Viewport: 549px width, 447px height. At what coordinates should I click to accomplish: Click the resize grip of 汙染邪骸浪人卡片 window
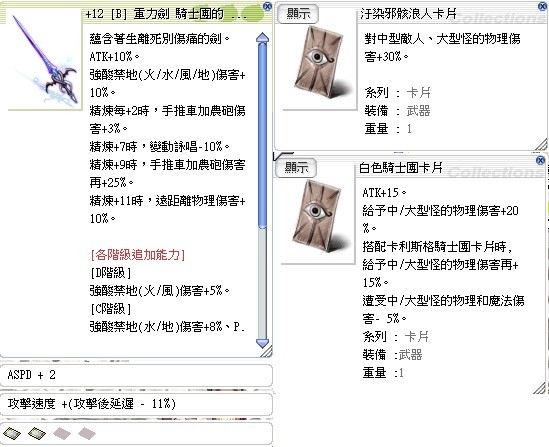[x=541, y=144]
